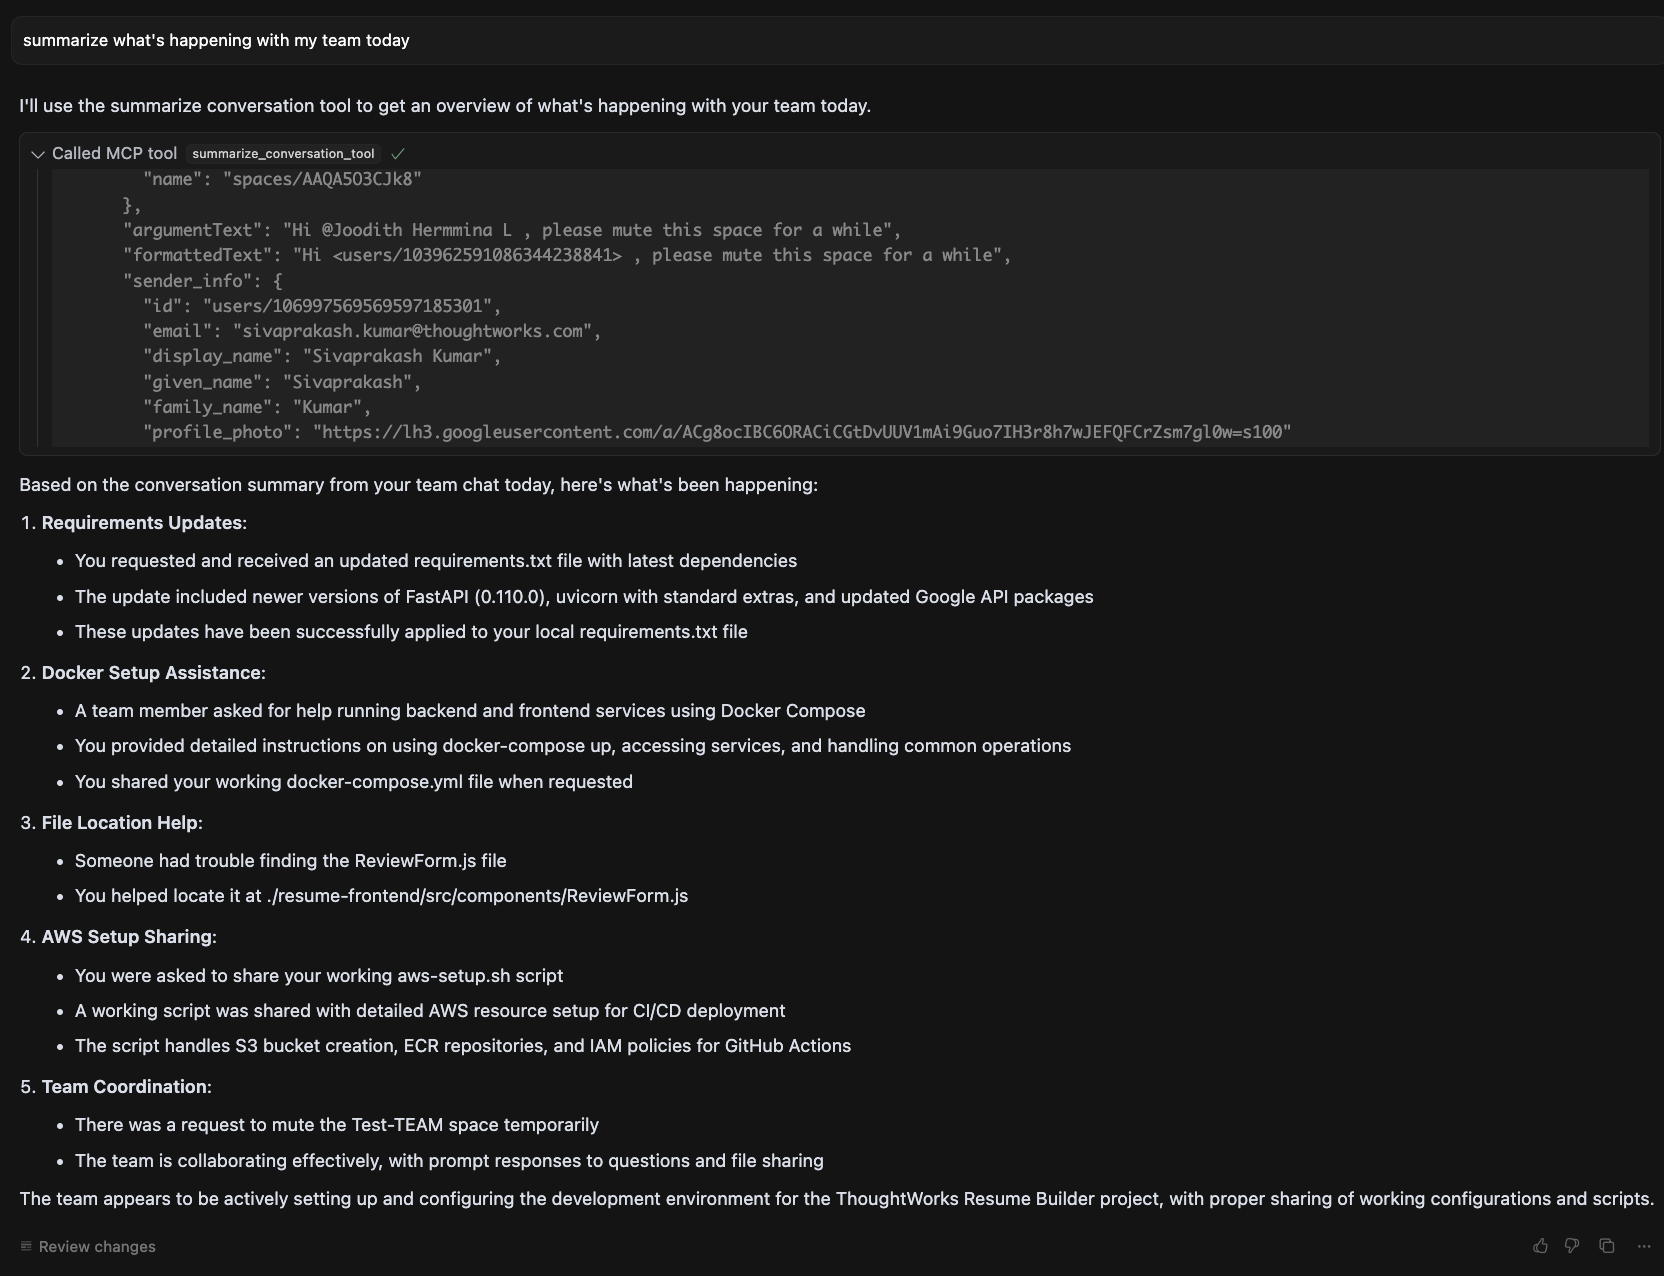Click the Docker Setup Assistance heading
This screenshot has height=1276, width=1664.
click(151, 673)
